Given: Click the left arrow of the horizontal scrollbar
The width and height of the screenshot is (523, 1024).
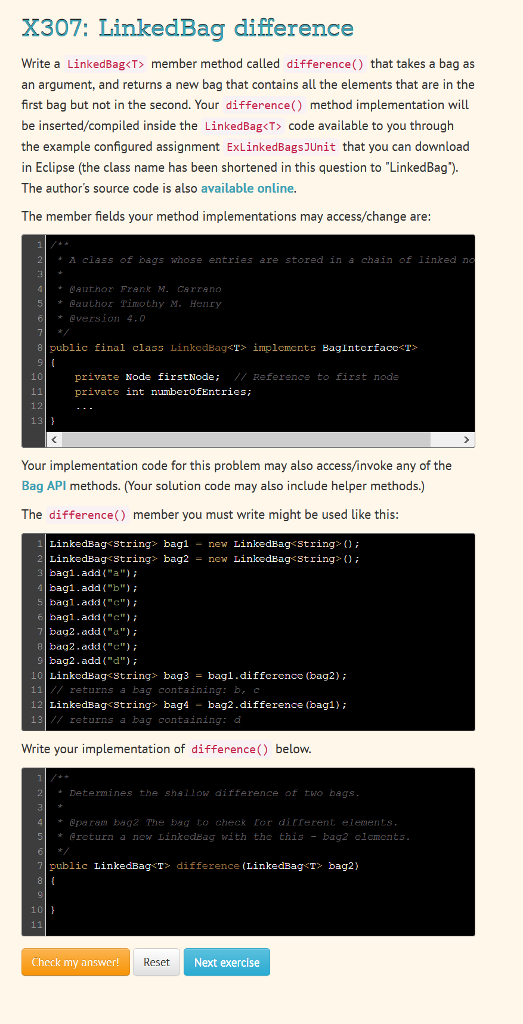Looking at the screenshot, I should 54,440.
